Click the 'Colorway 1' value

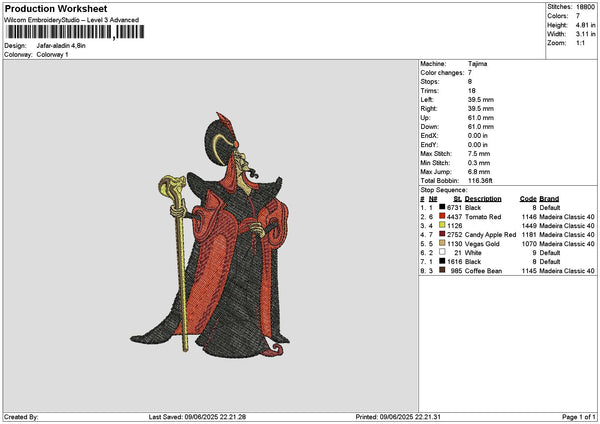point(52,55)
